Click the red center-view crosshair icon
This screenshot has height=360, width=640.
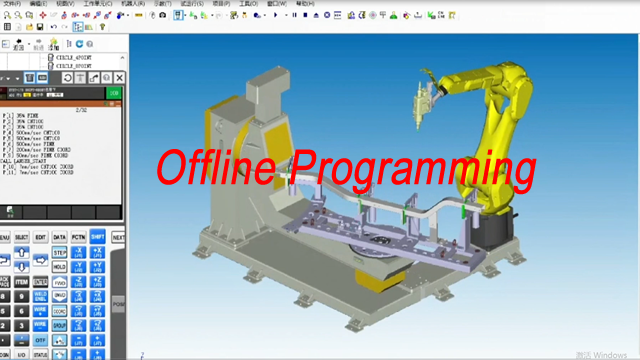[x=43, y=16]
